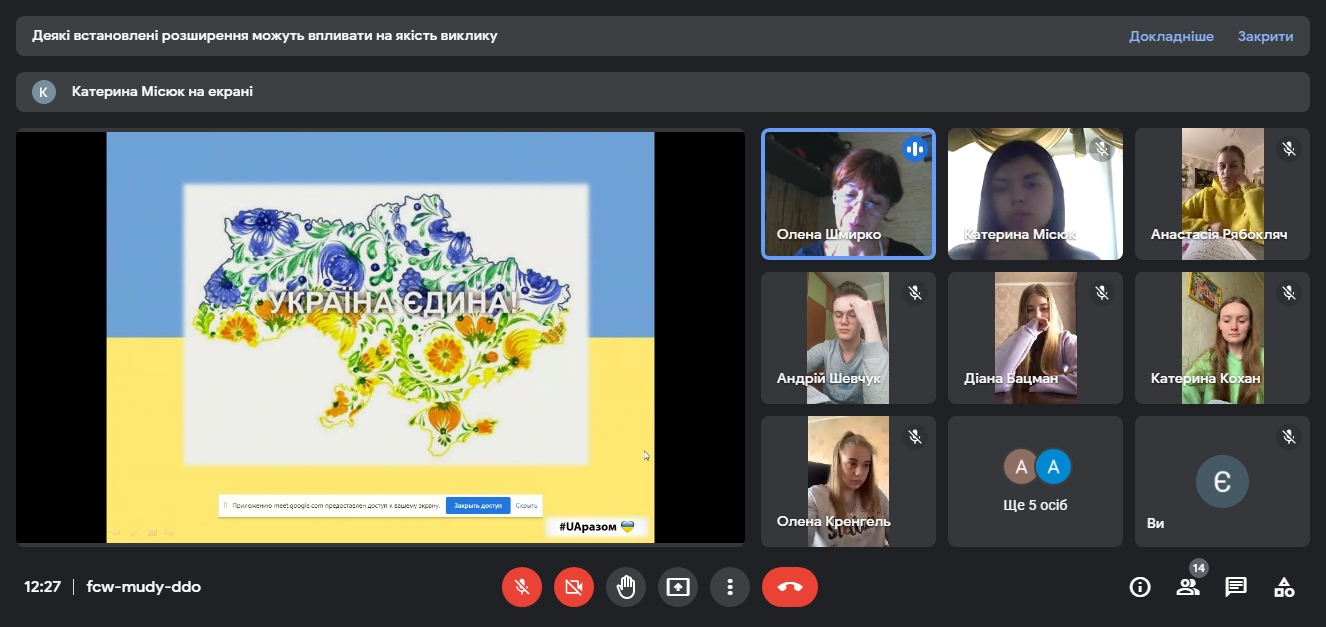Screen dimensions: 1326x627
Task: Show participants list people icon
Action: click(1187, 587)
